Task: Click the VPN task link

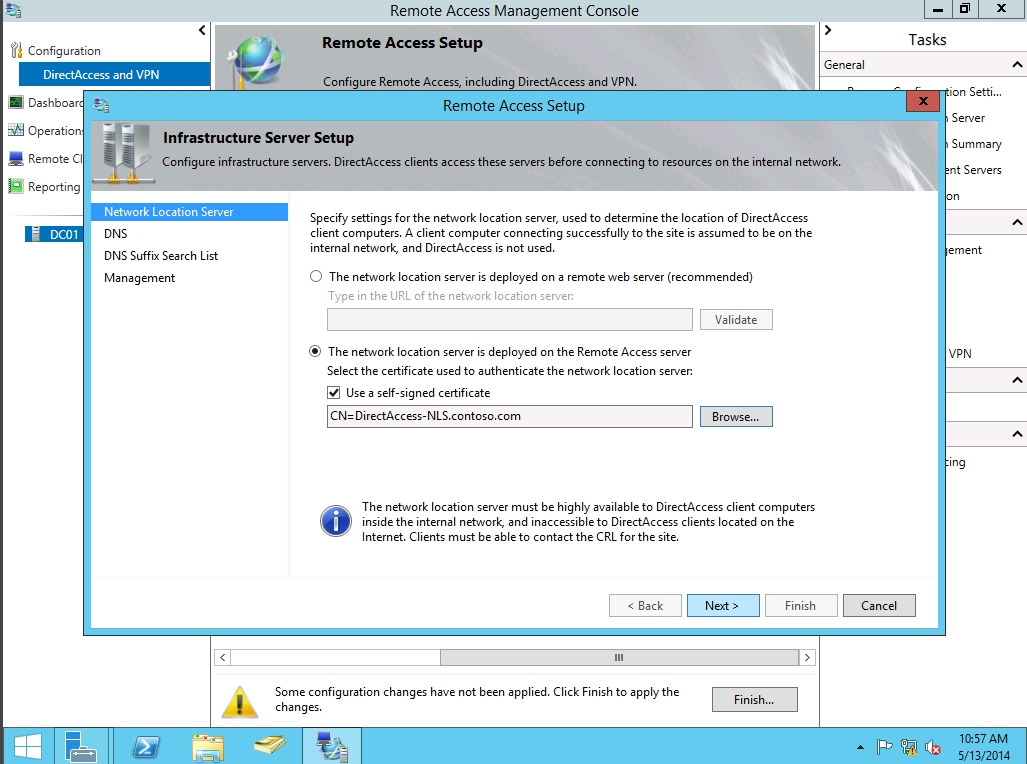Action: pos(960,353)
